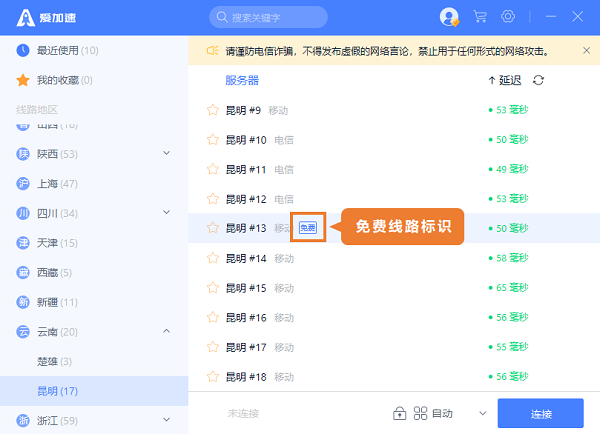
Task: Open the shopping cart
Action: [x=480, y=17]
